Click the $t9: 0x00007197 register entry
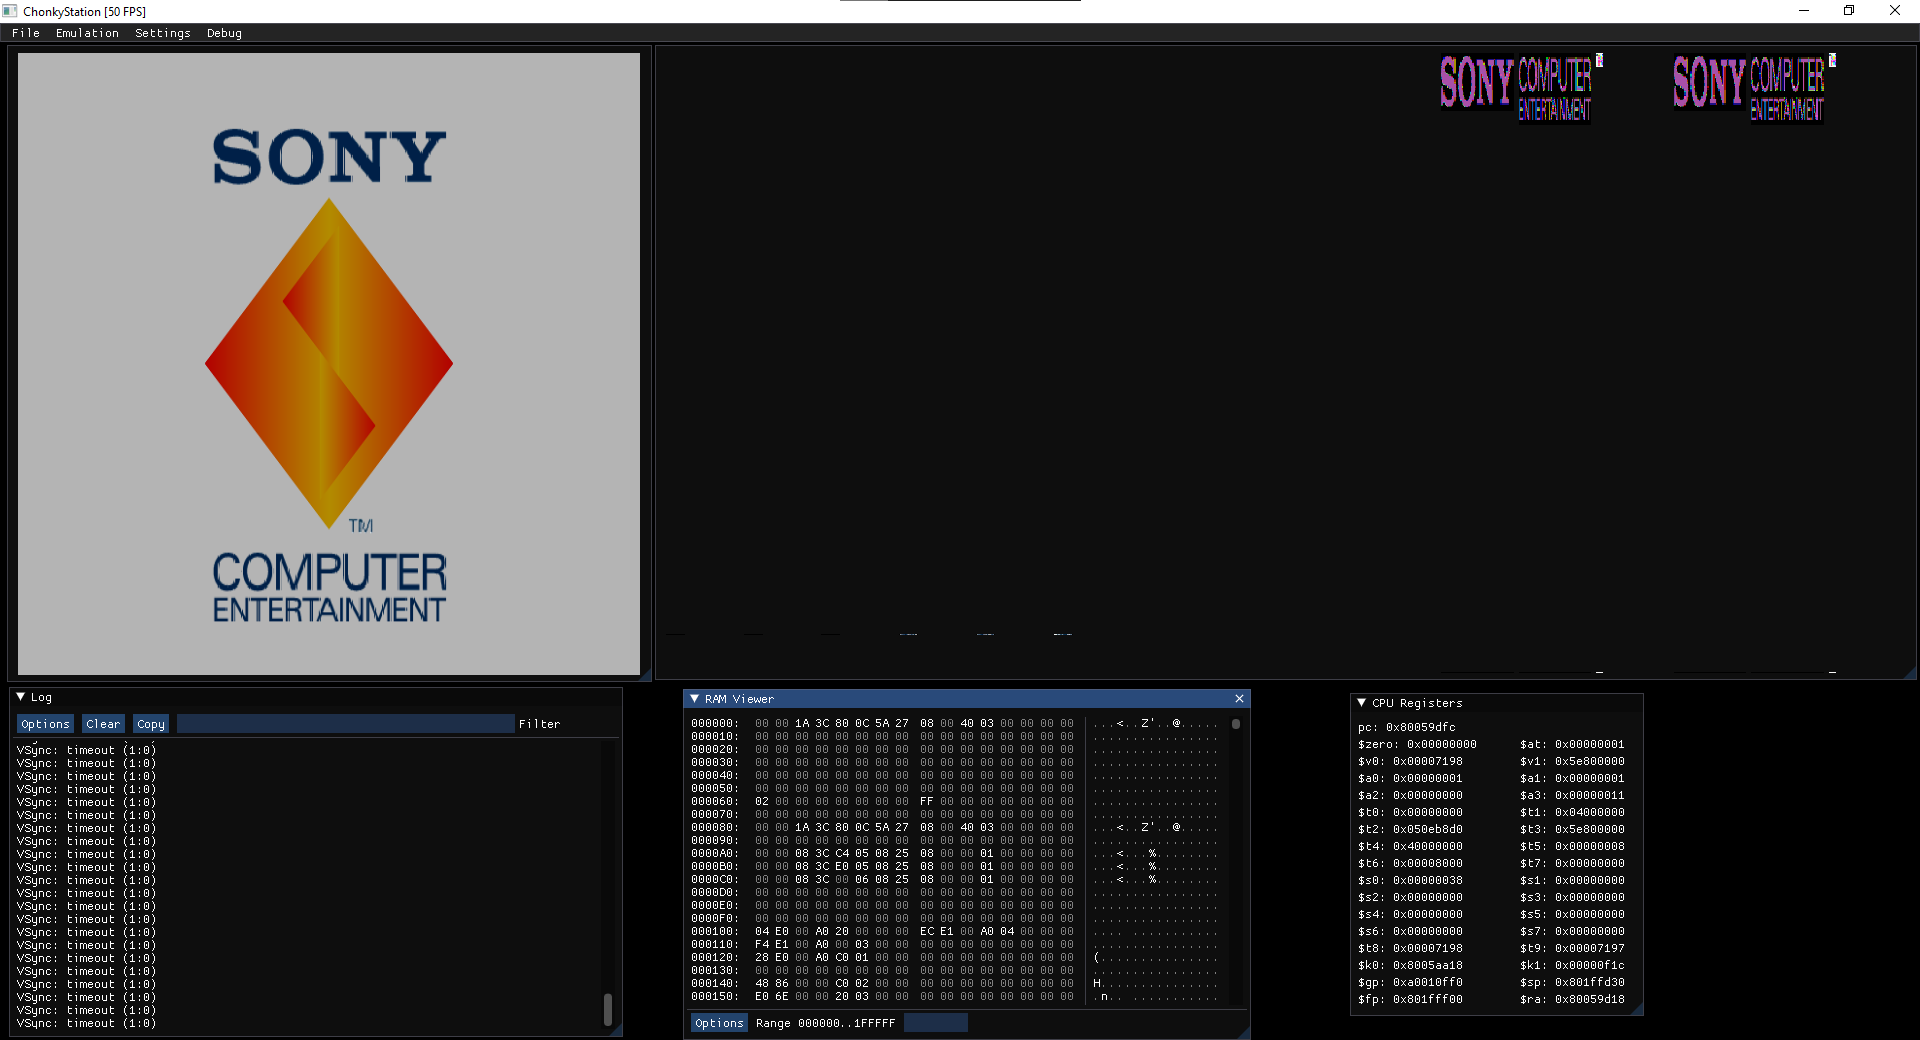The width and height of the screenshot is (1920, 1040). pyautogui.click(x=1572, y=948)
